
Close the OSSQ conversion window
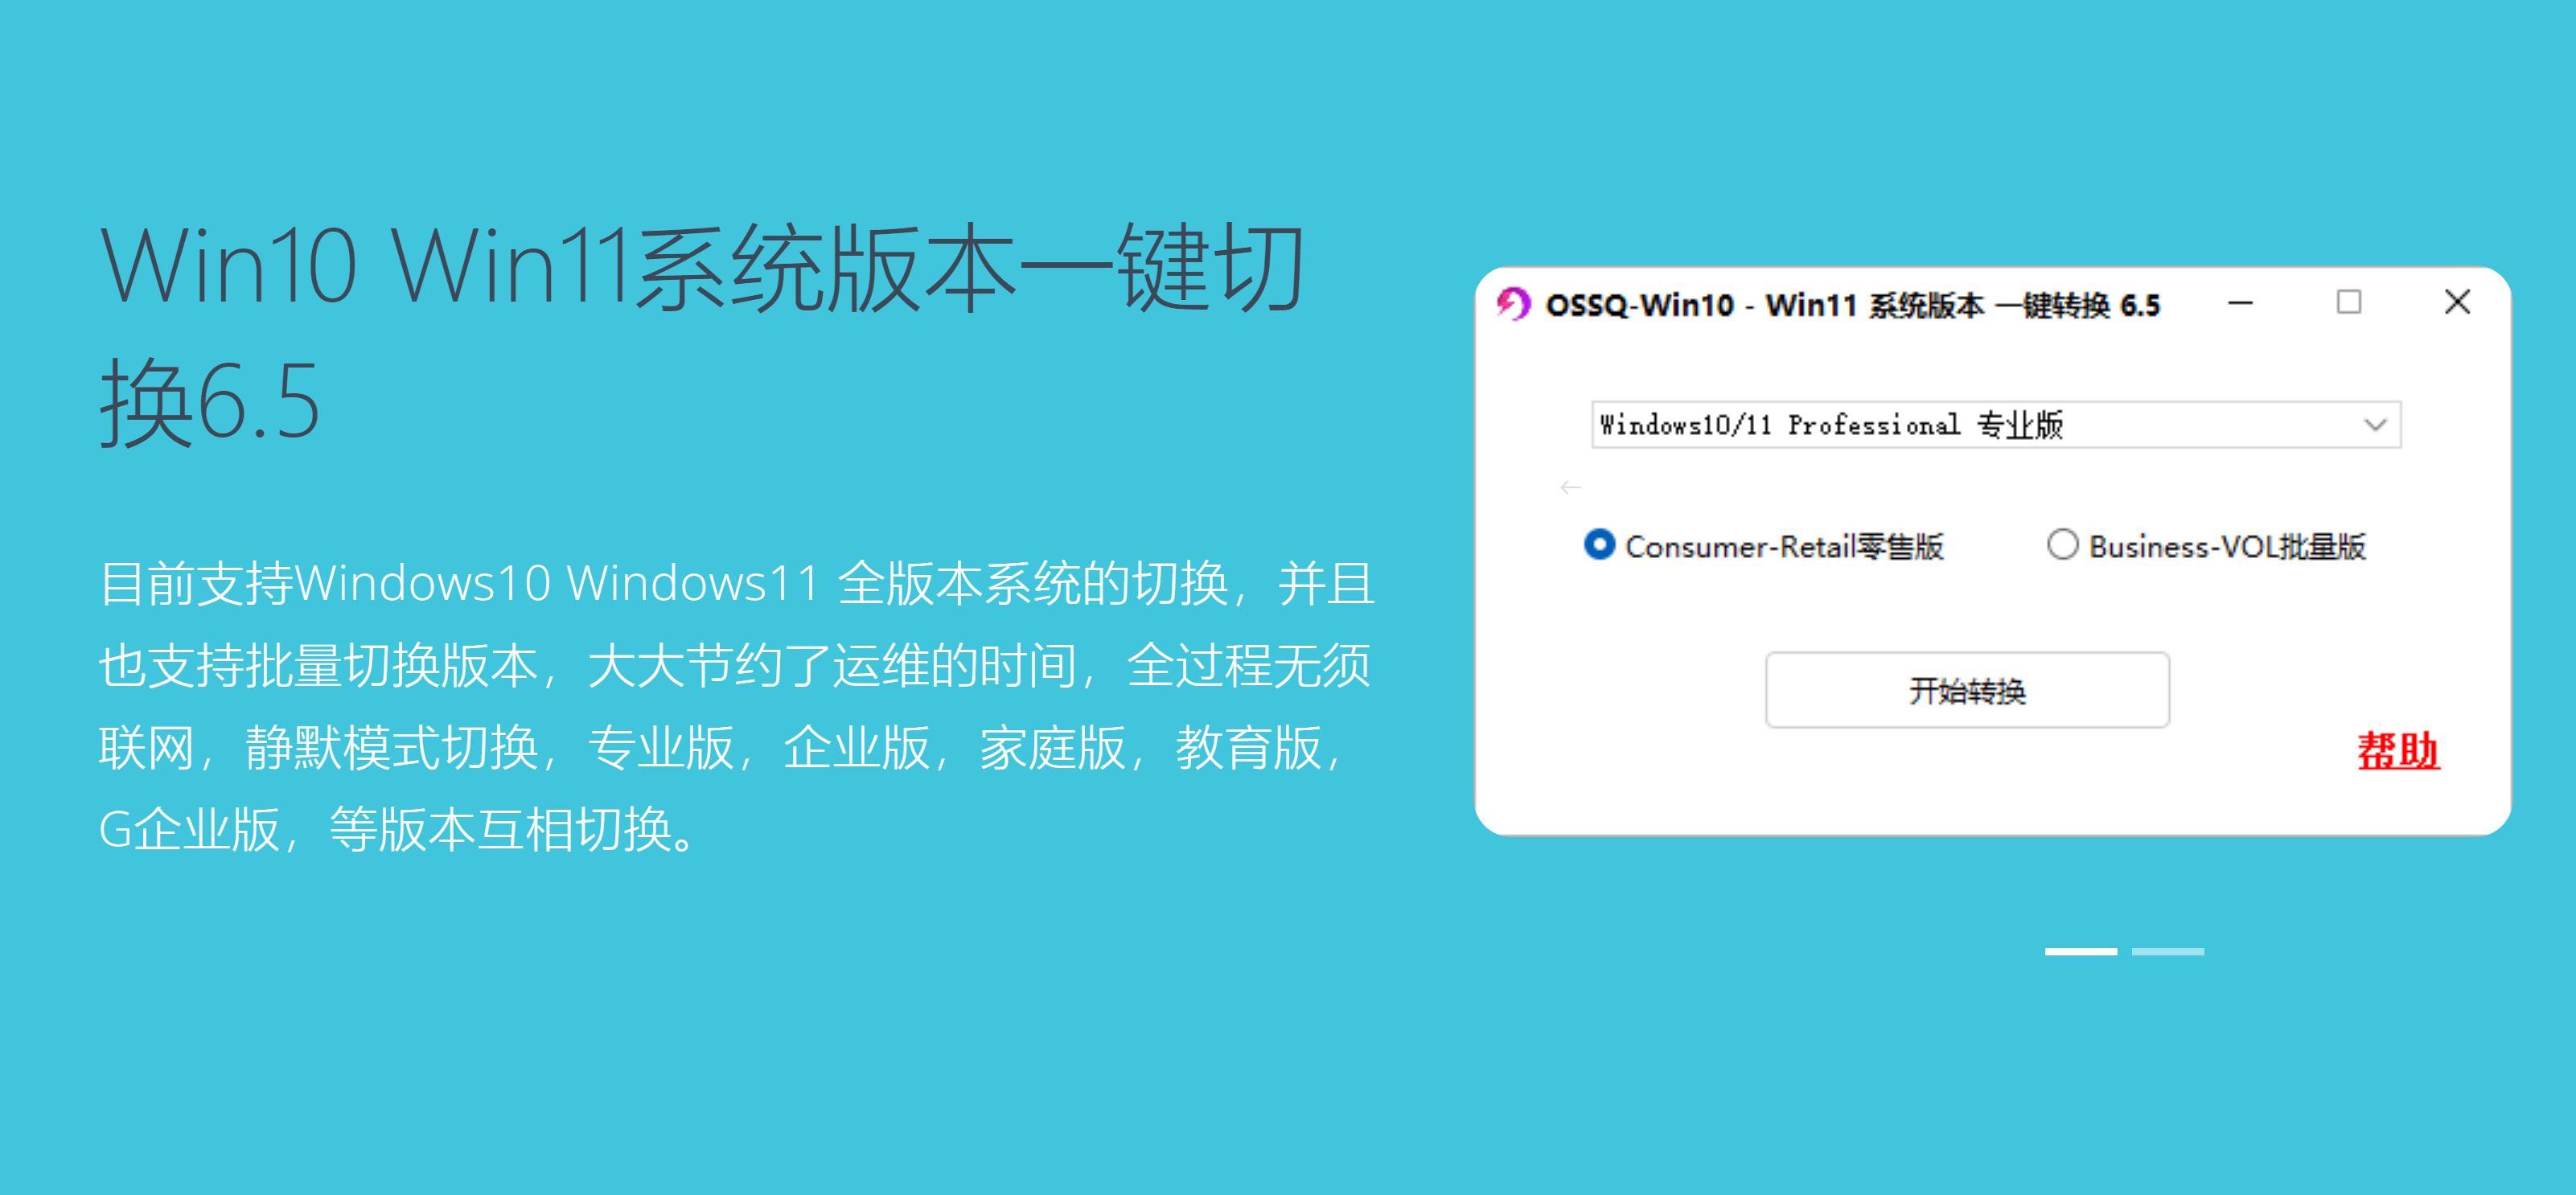point(2457,302)
